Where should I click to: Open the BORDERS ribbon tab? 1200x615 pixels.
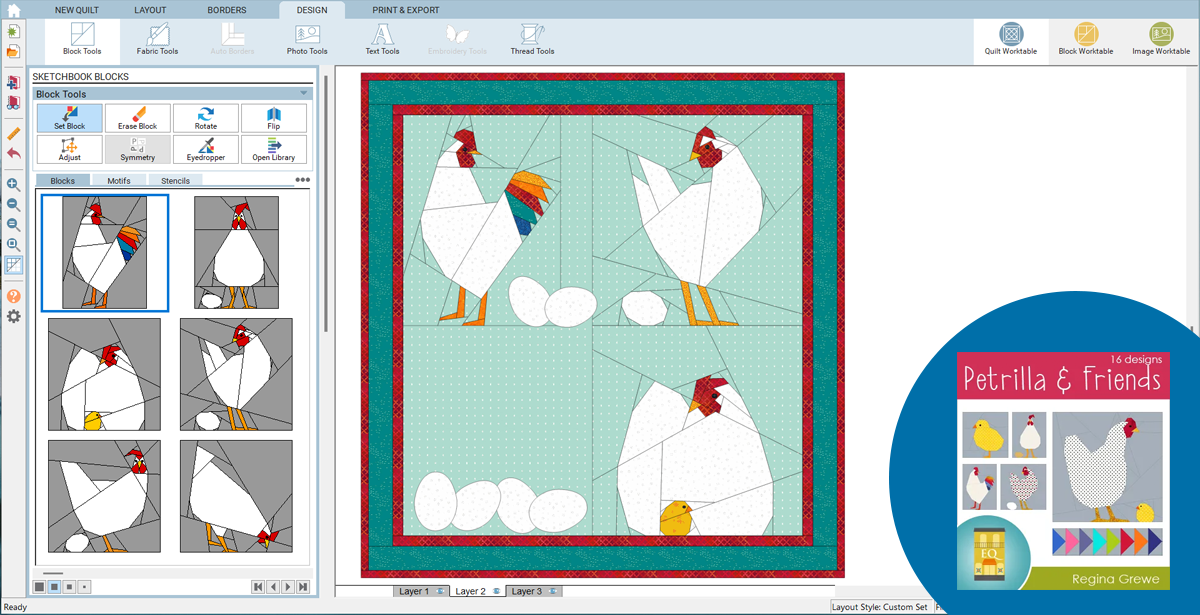(x=227, y=10)
